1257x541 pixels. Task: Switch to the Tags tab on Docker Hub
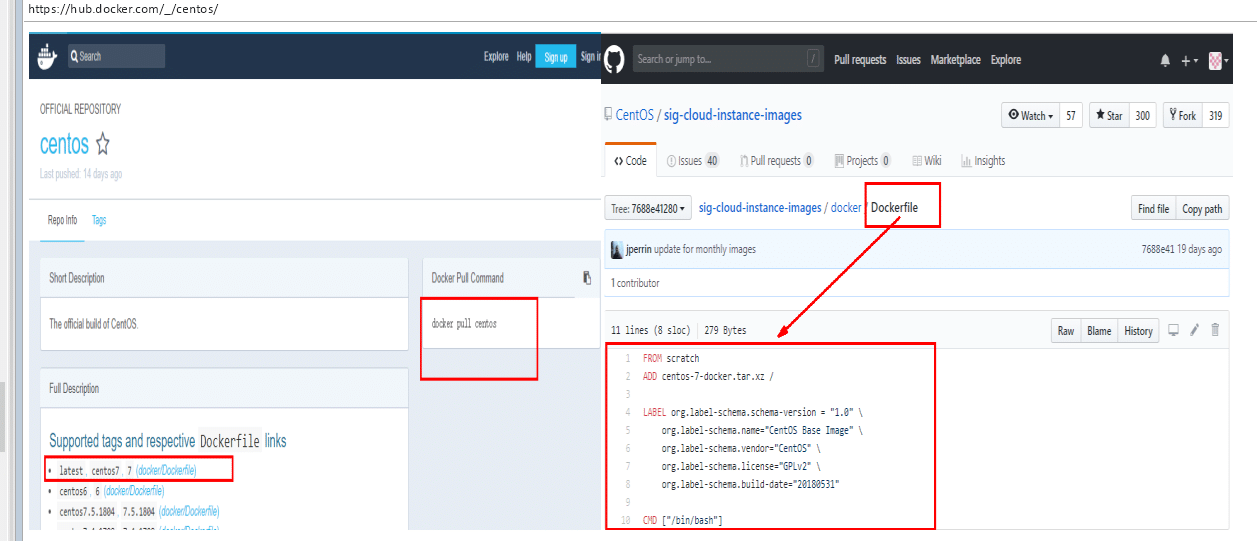tap(99, 220)
